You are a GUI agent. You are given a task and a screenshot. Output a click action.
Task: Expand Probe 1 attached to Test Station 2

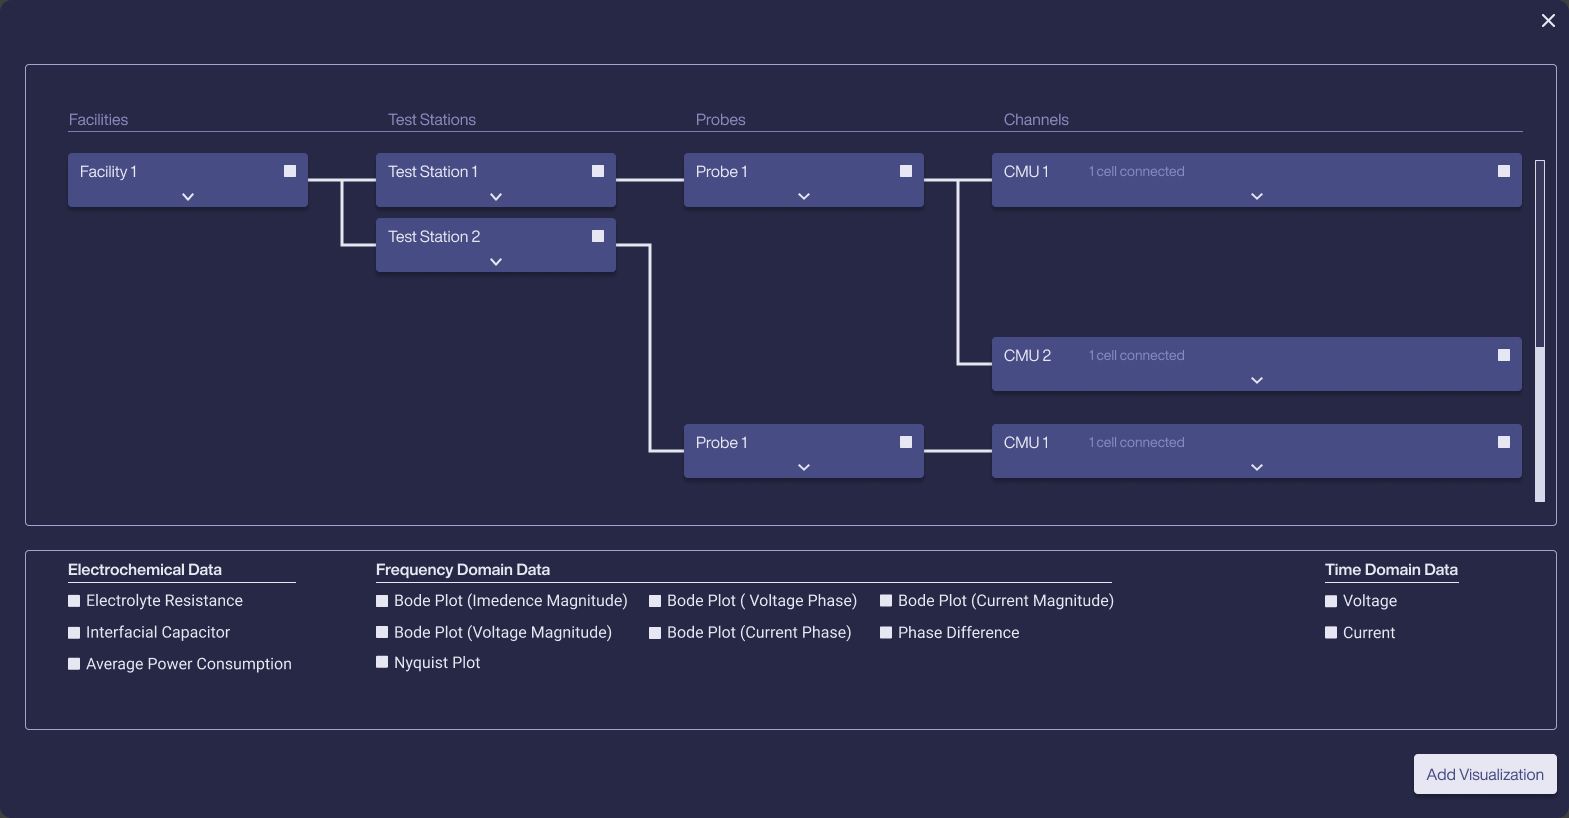click(804, 468)
